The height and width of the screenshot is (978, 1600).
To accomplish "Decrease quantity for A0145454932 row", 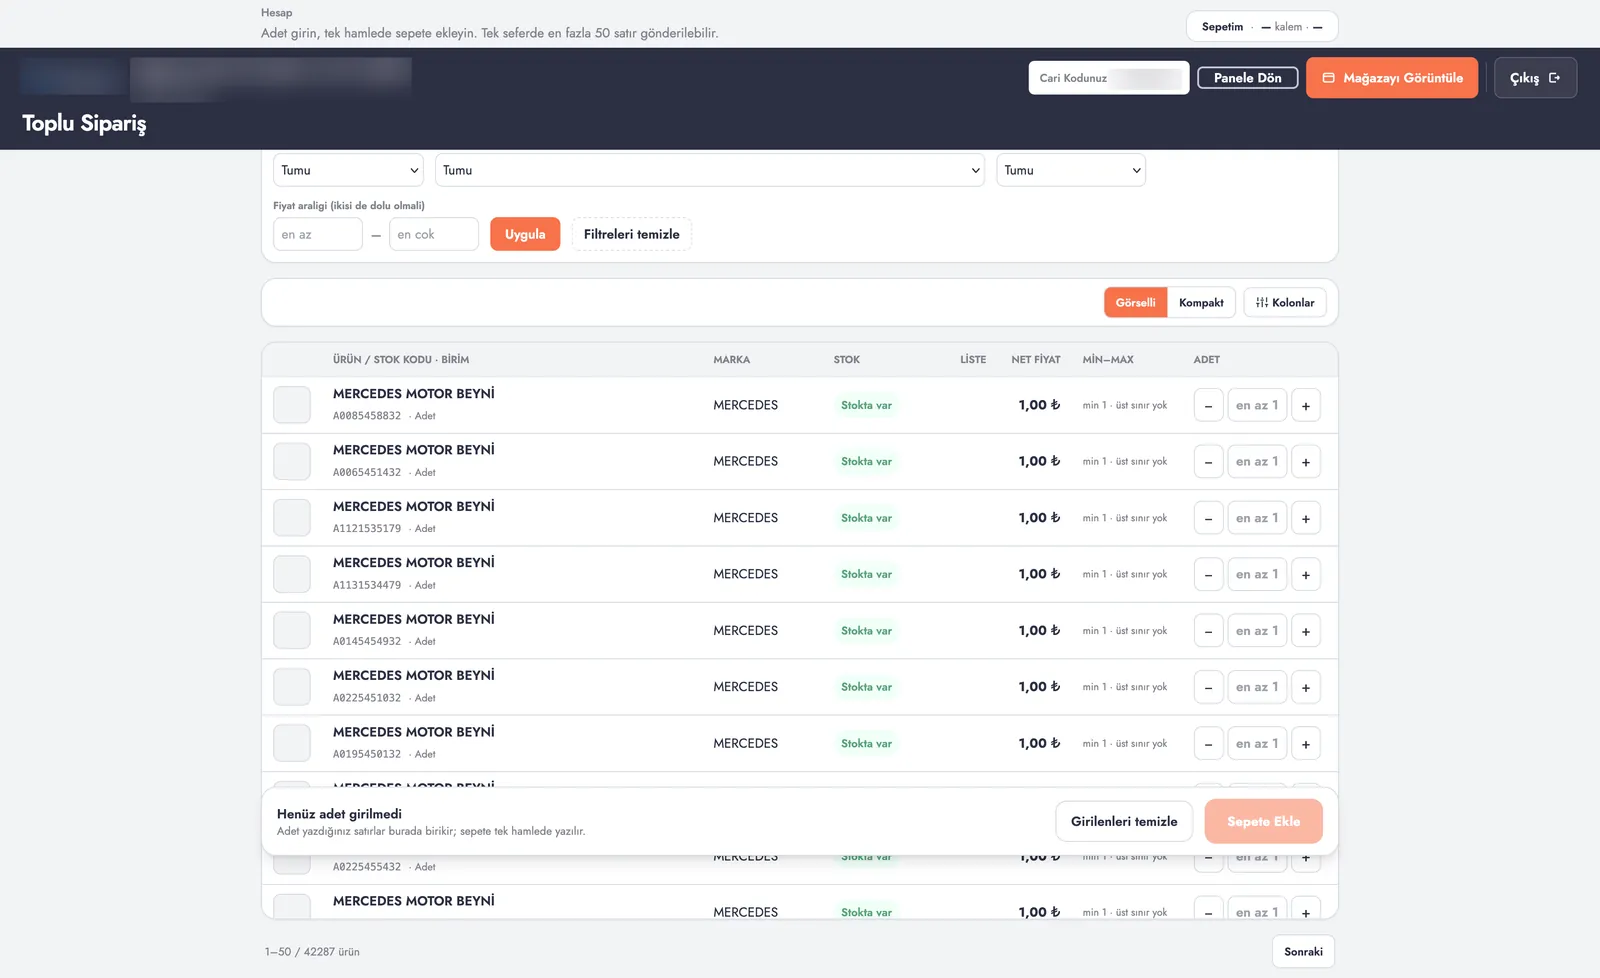I will pos(1208,631).
